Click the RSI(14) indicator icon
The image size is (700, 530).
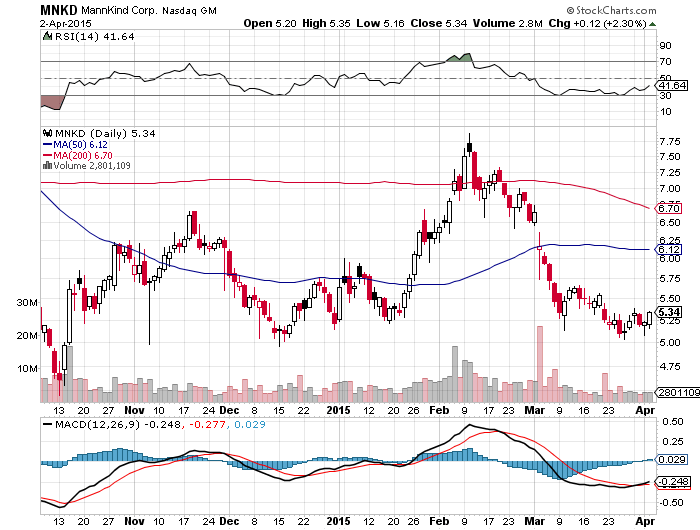47,36
